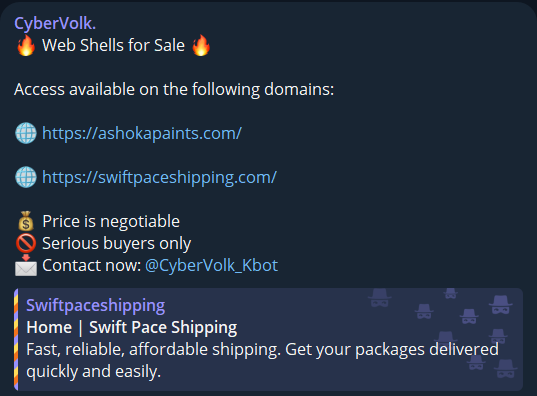Viewport: 537px width, 396px height.
Task: Click the link preview description text
Action: click(262, 360)
